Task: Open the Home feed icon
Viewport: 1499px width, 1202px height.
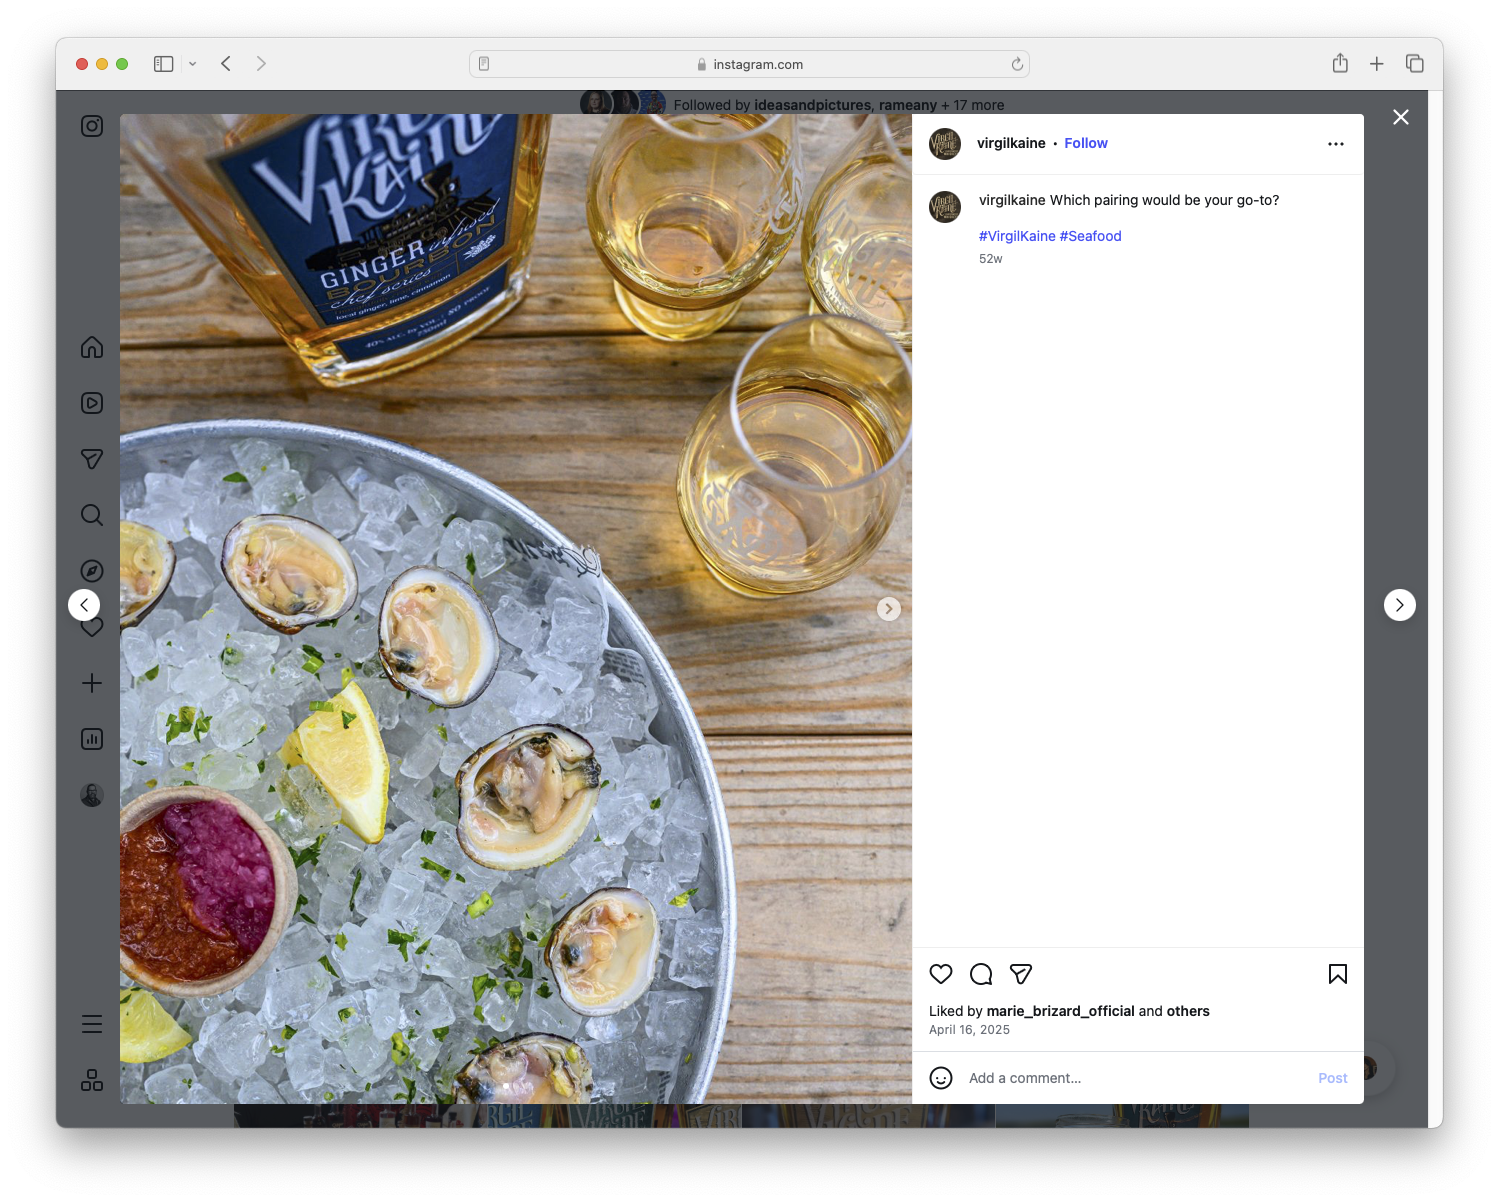Action: point(91,347)
